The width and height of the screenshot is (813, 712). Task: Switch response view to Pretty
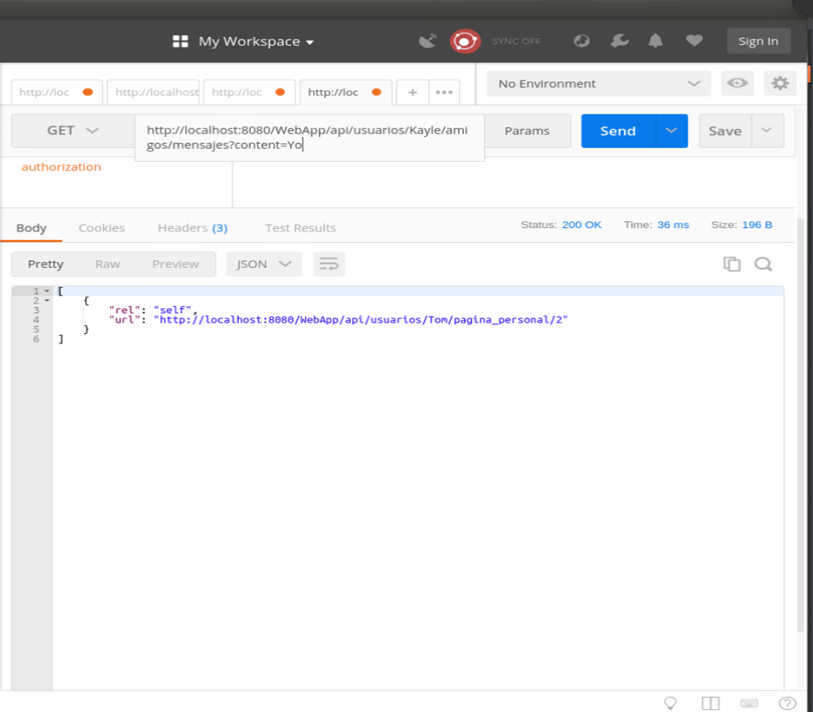(x=46, y=264)
